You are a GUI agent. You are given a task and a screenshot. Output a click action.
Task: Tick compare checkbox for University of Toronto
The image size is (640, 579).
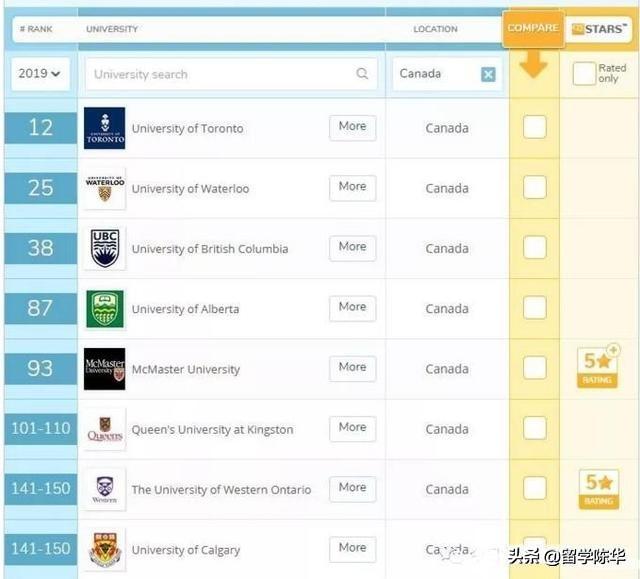click(x=535, y=127)
